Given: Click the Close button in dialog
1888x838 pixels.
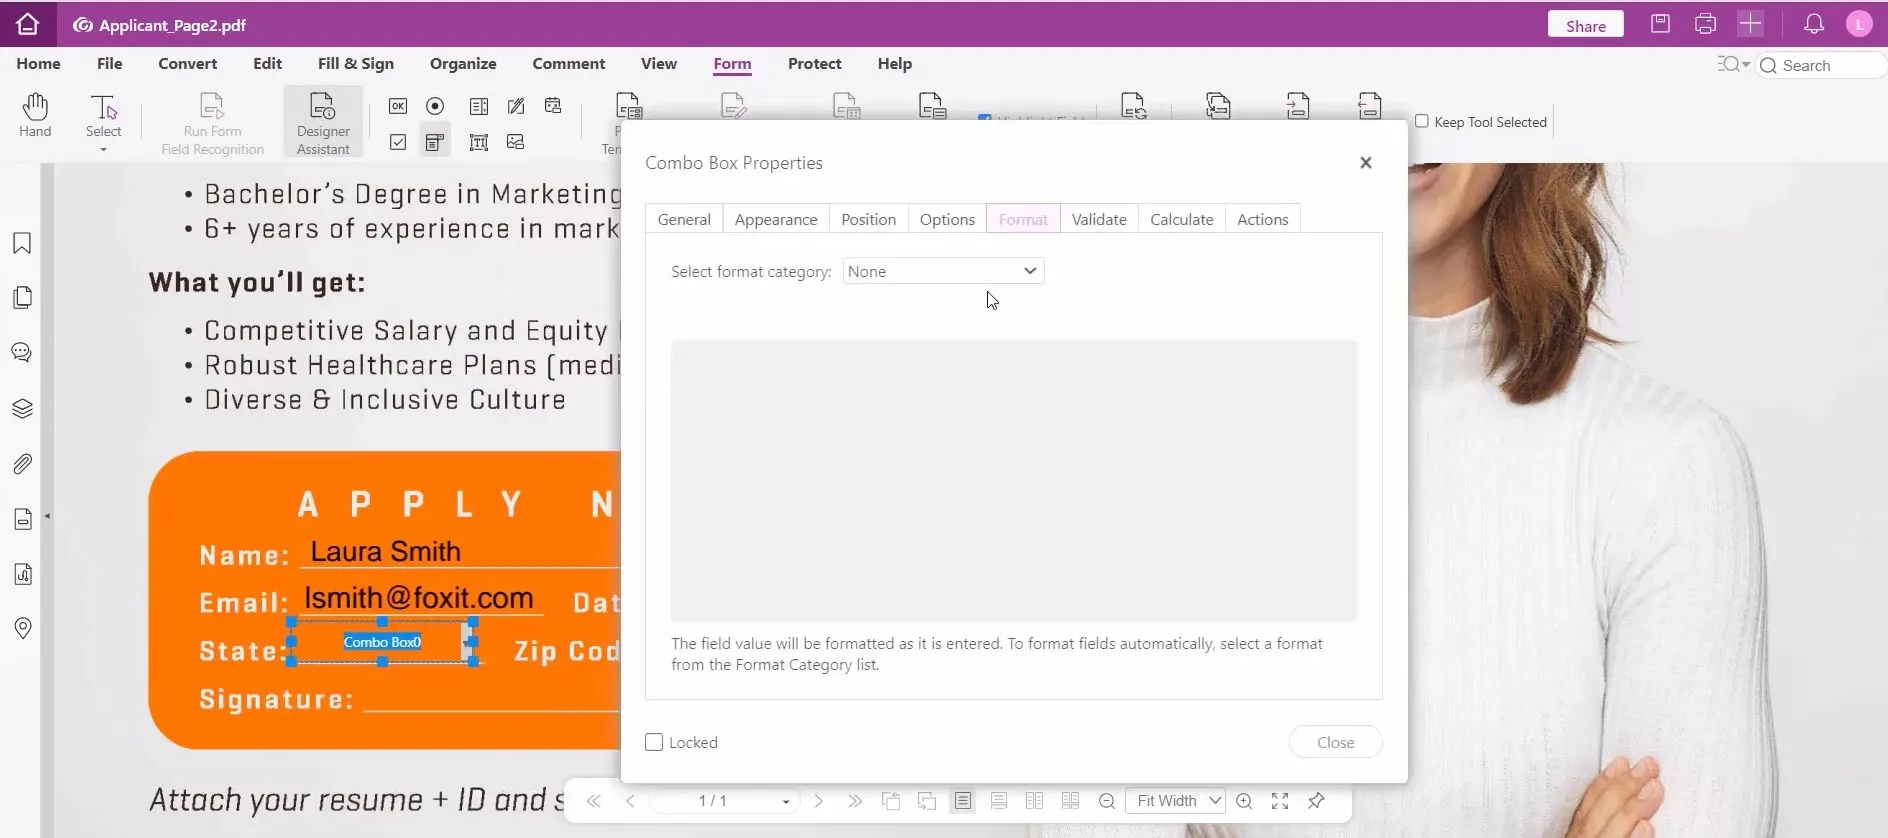Looking at the screenshot, I should pos(1336,742).
